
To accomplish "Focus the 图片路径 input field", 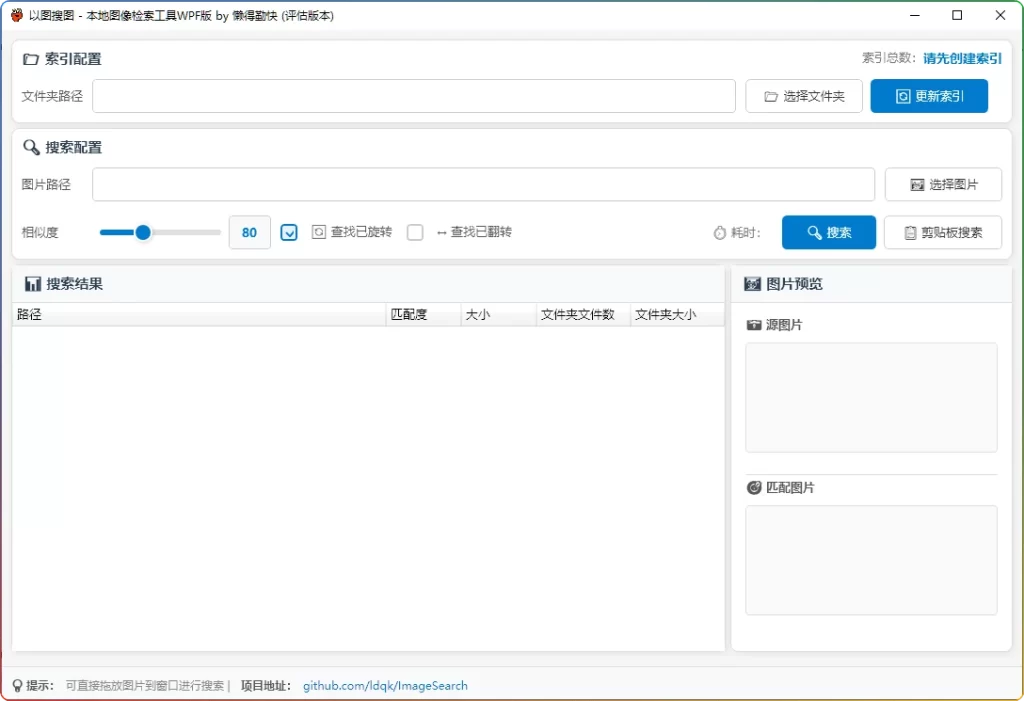I will point(483,184).
